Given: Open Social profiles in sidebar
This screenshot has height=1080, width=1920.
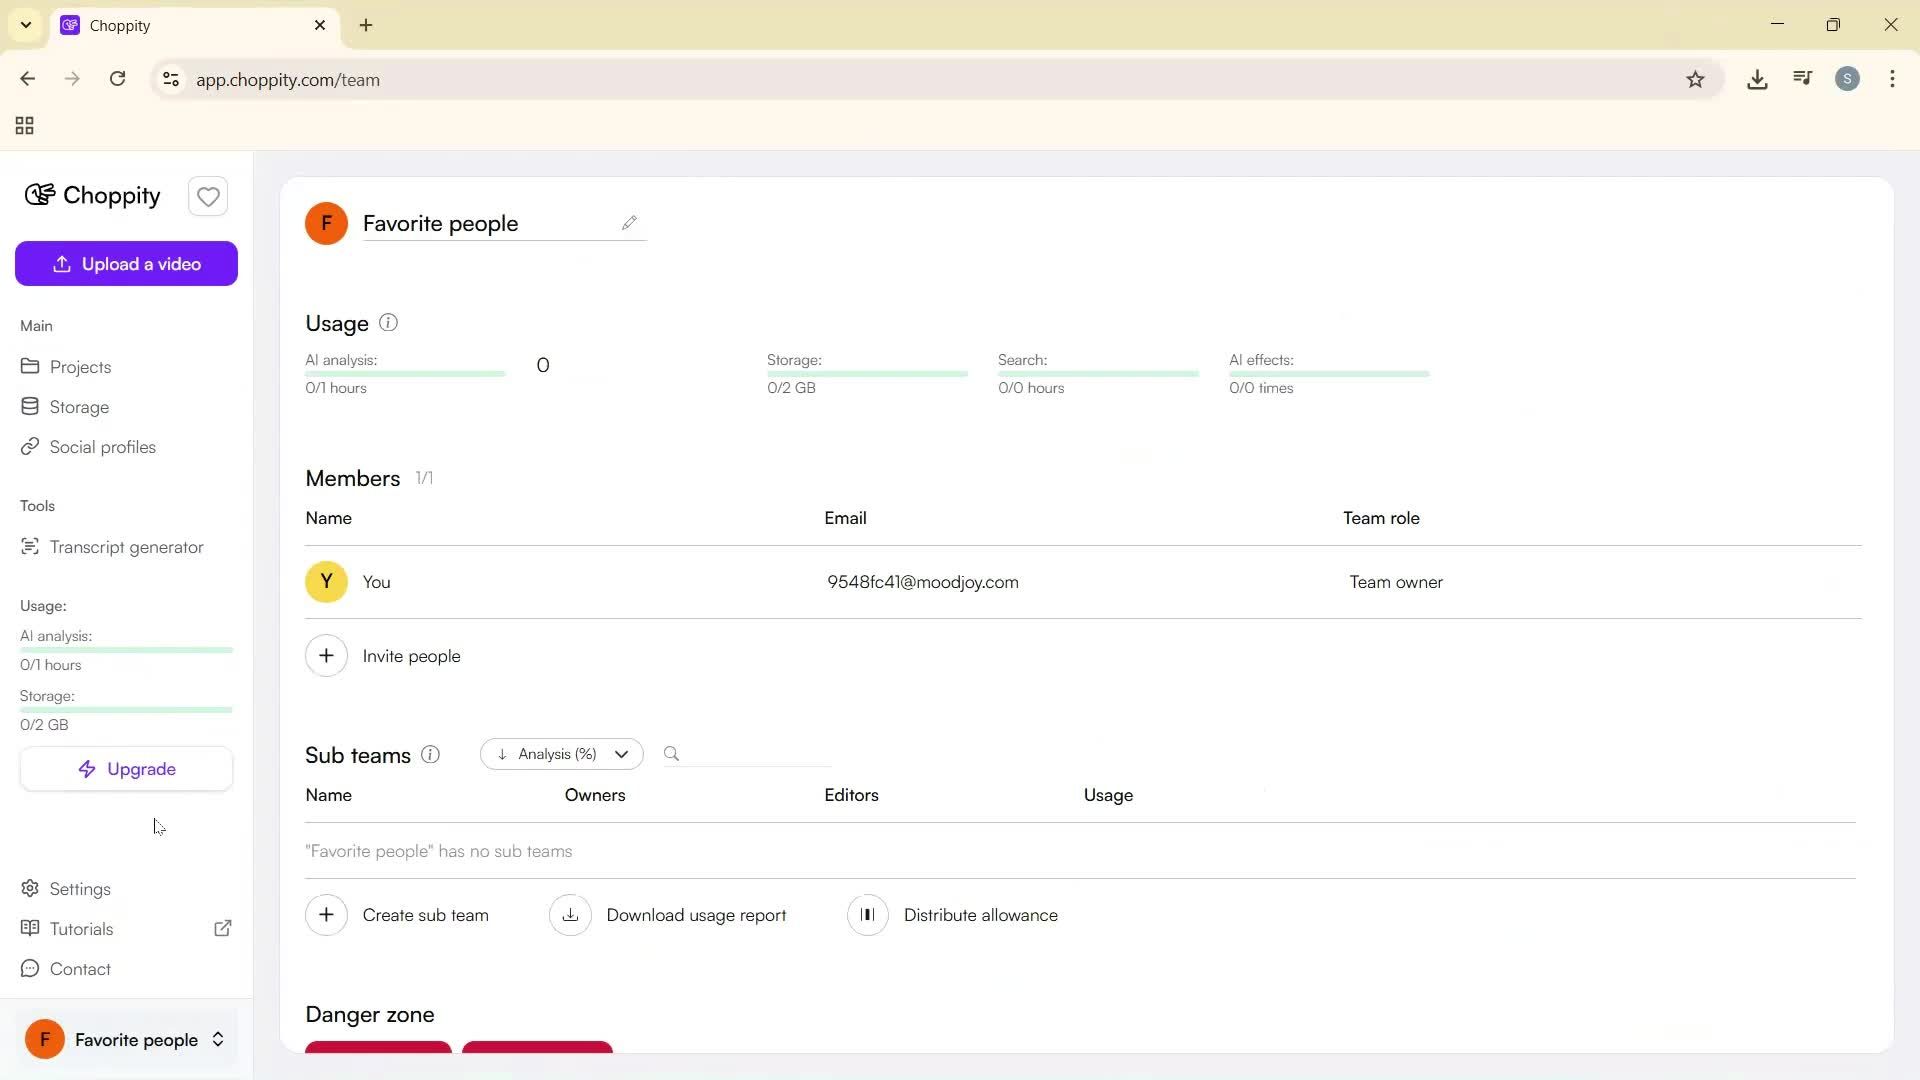Looking at the screenshot, I should point(102,447).
